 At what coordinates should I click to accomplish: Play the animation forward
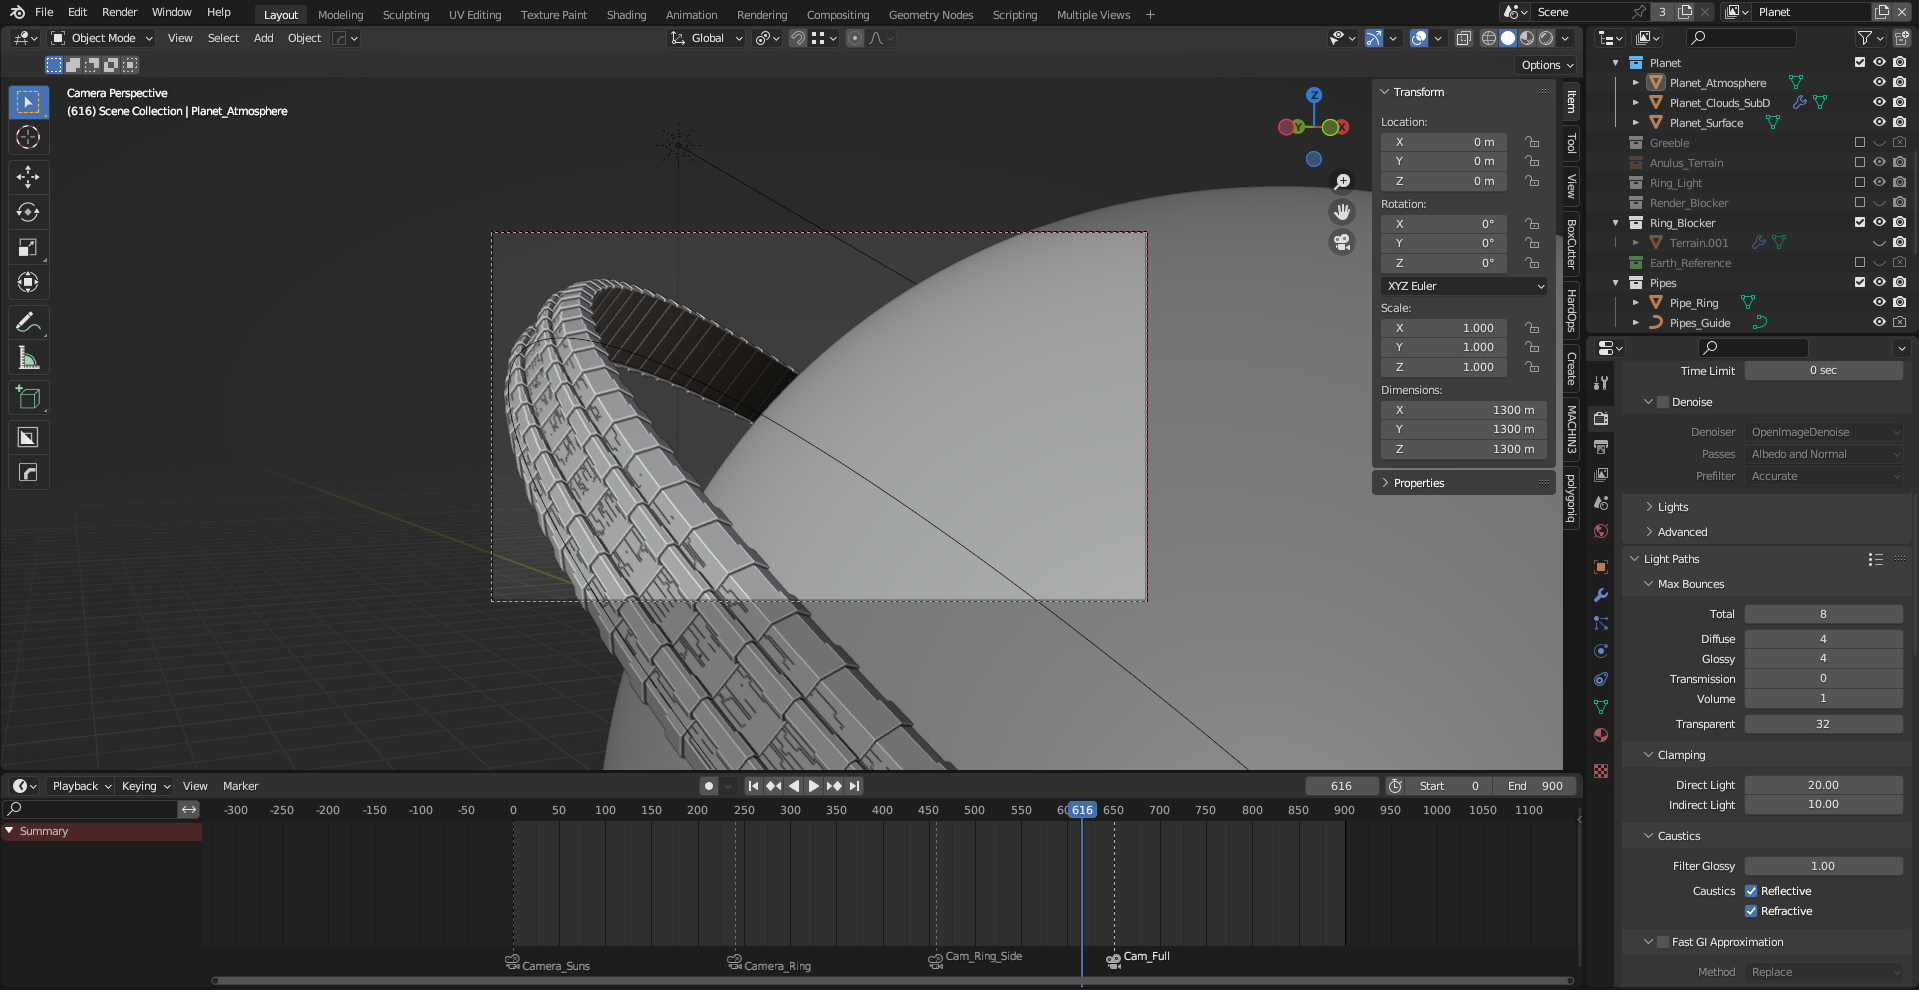point(814,786)
